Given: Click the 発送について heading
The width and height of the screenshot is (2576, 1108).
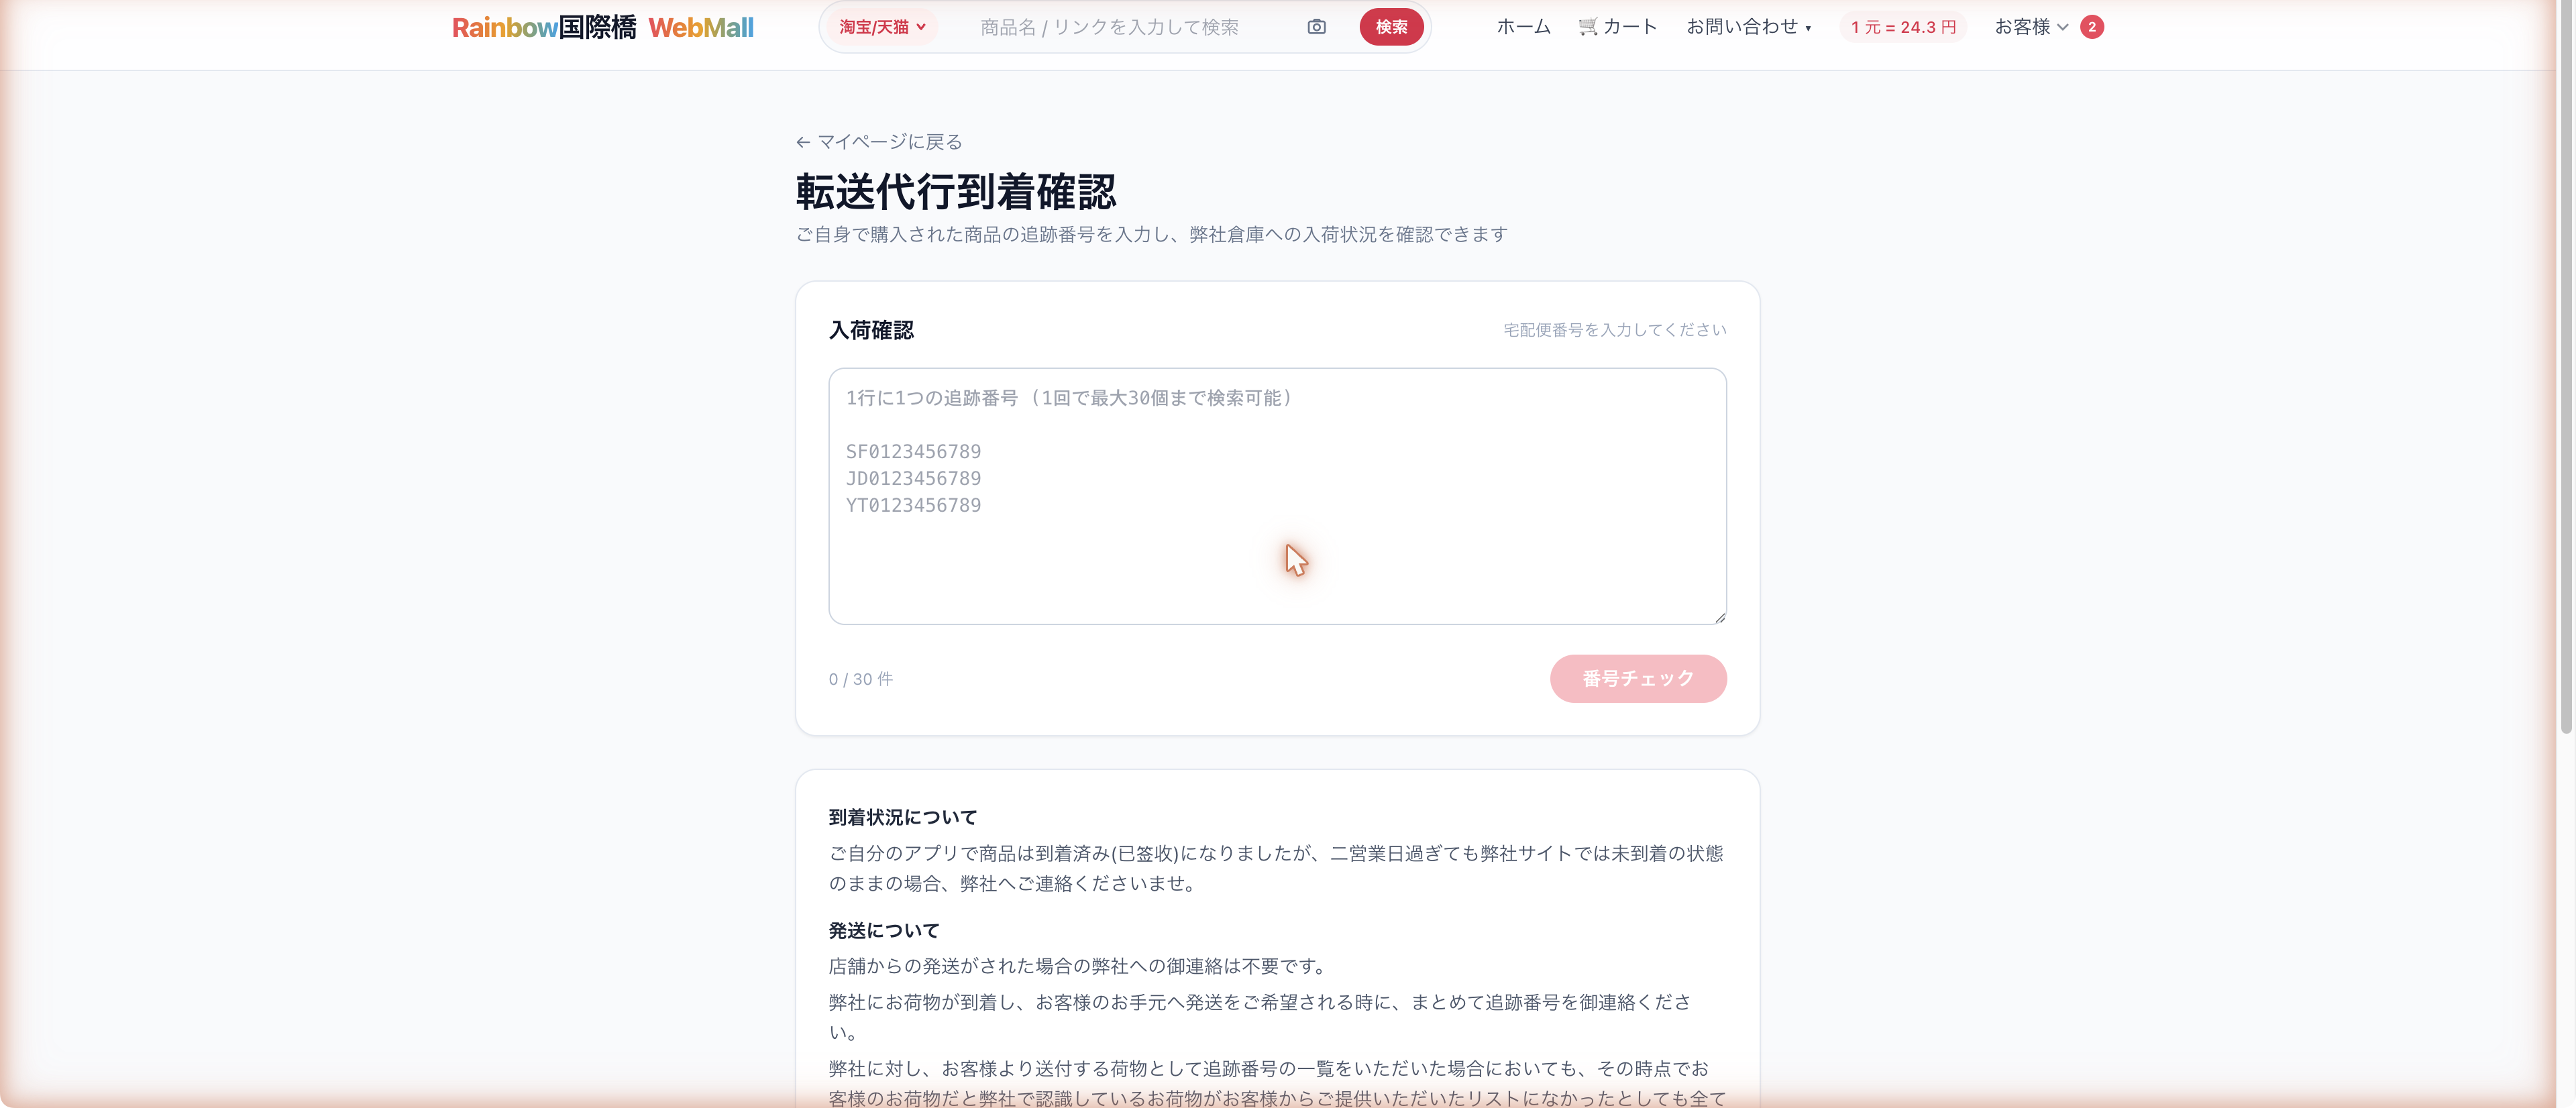Looking at the screenshot, I should click(x=884, y=930).
